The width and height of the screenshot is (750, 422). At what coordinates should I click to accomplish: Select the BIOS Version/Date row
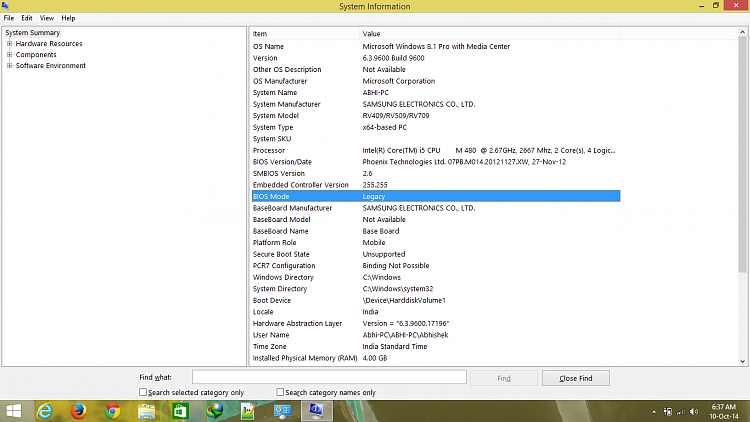(436, 162)
